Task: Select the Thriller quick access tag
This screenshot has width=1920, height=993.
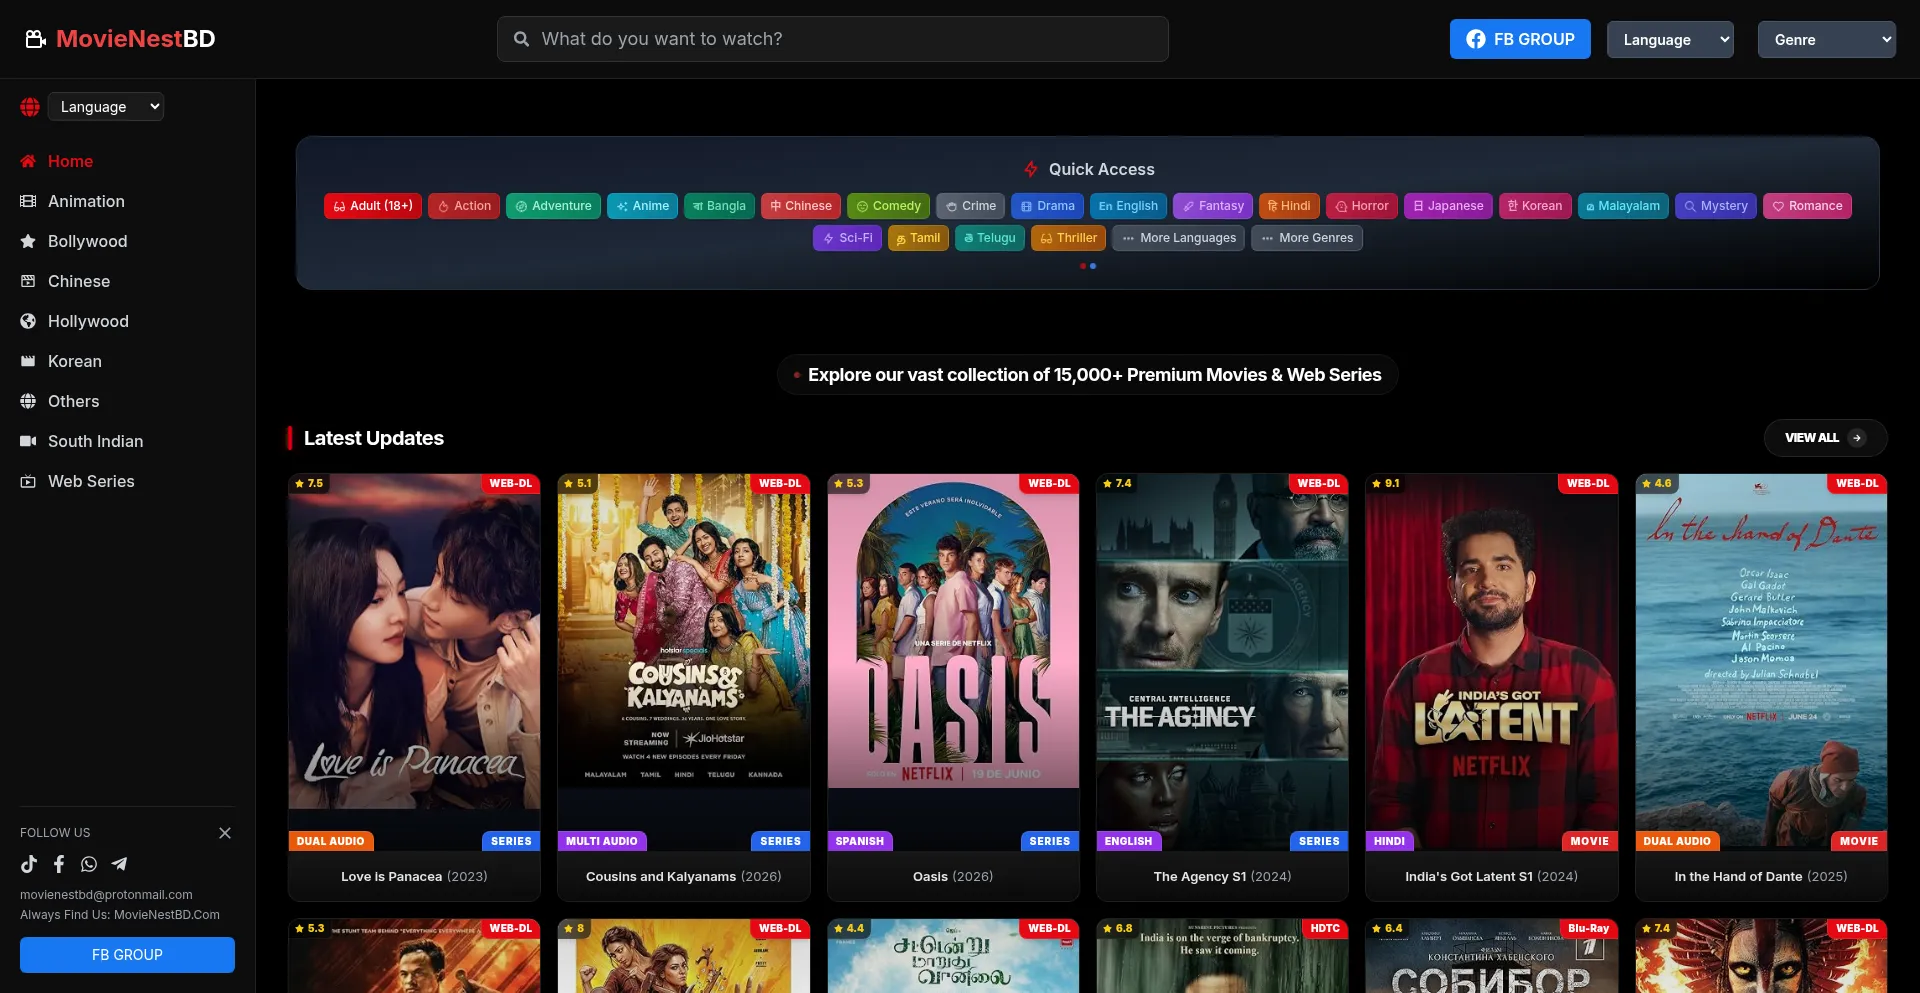Action: coord(1068,238)
